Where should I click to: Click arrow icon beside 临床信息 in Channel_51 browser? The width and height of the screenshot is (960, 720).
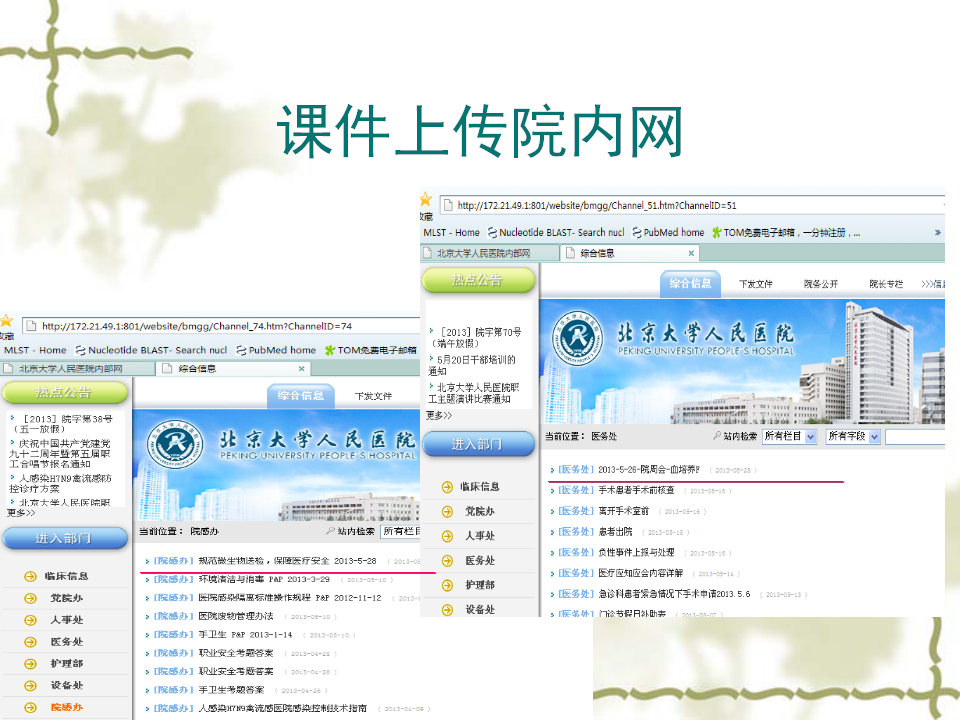(448, 487)
